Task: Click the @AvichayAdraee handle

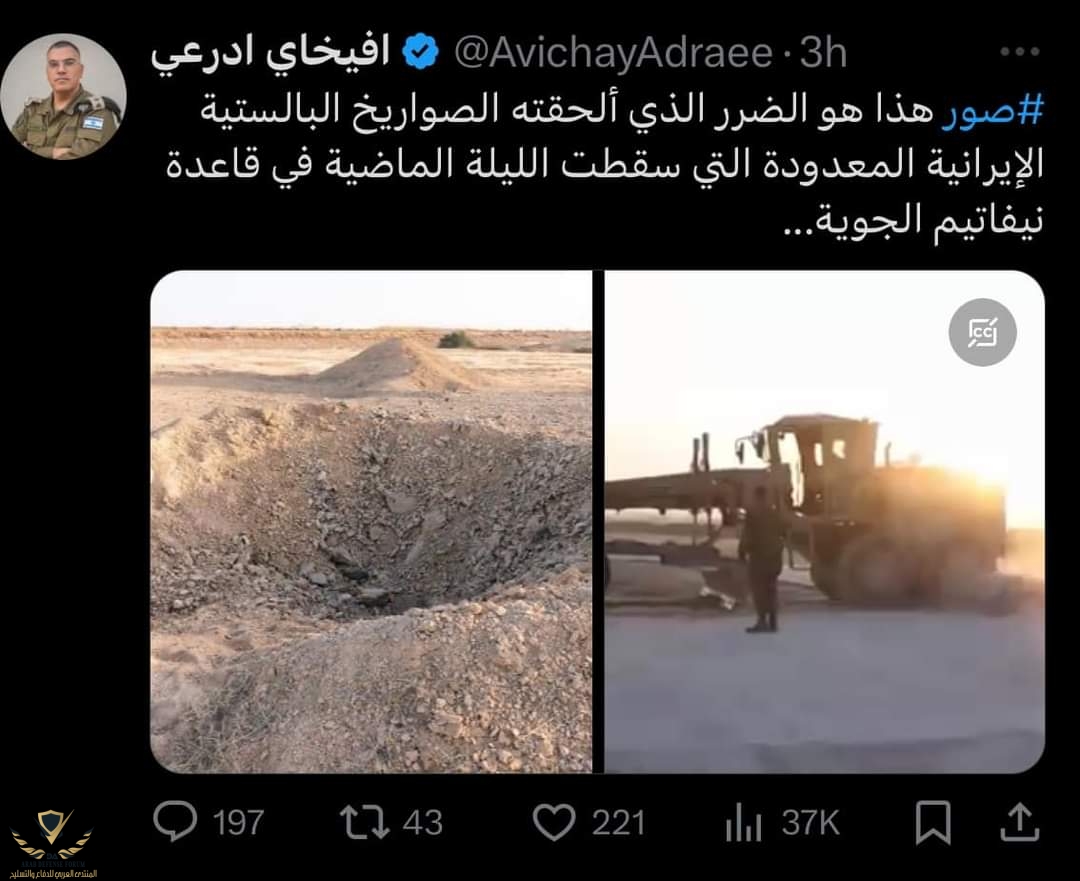Action: coord(613,53)
